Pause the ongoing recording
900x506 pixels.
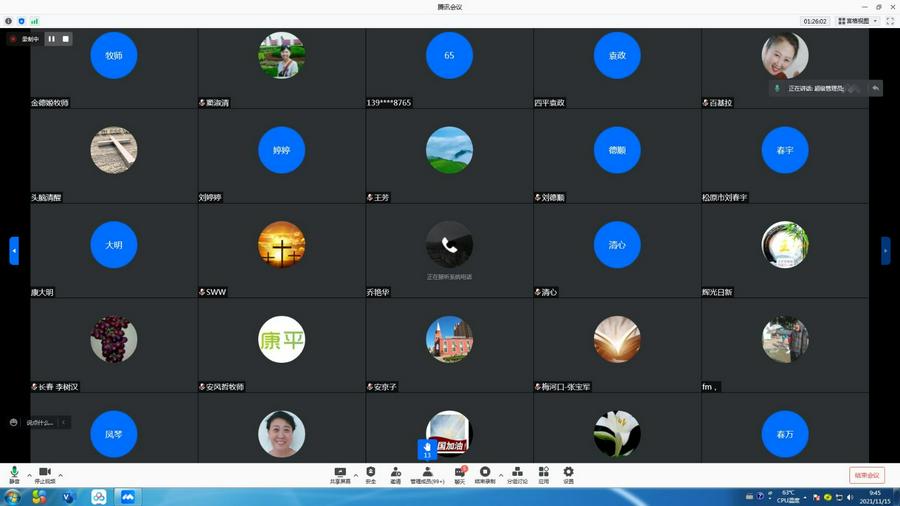pos(51,39)
